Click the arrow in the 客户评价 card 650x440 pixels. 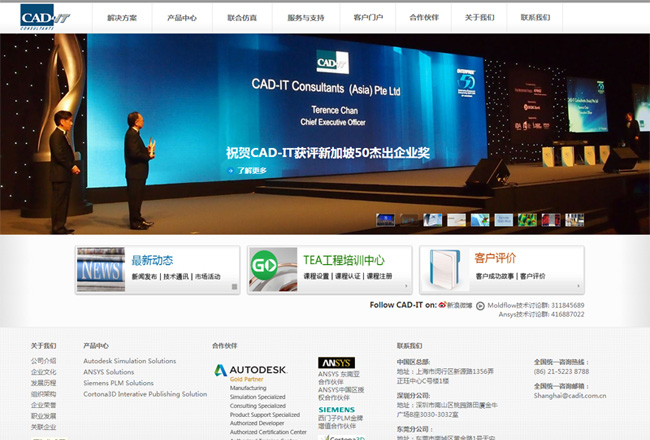pos(578,286)
